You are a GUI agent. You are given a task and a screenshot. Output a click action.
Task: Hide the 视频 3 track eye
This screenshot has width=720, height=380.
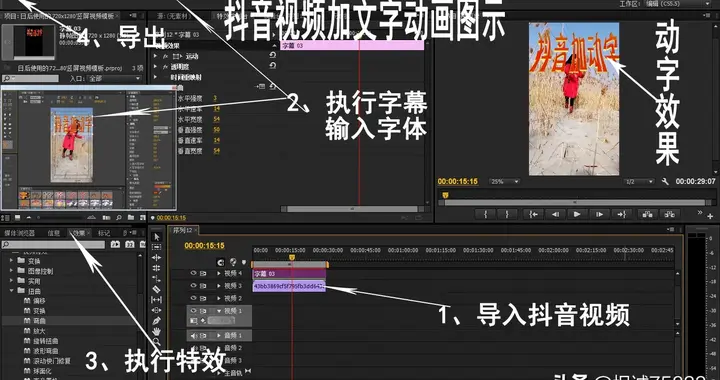coord(193,285)
